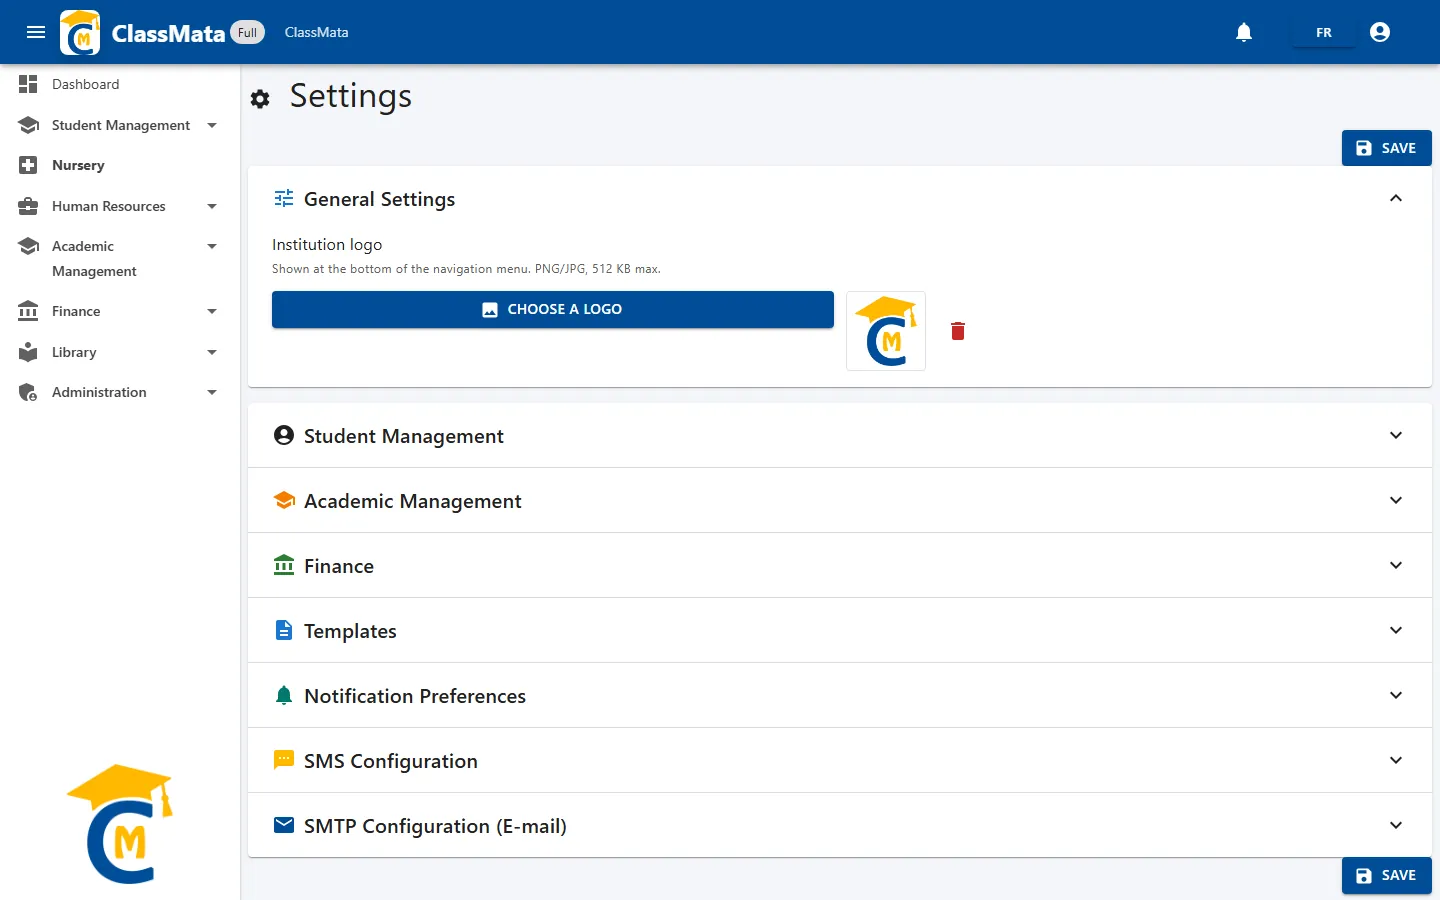Click the Library book reader icon

point(28,352)
